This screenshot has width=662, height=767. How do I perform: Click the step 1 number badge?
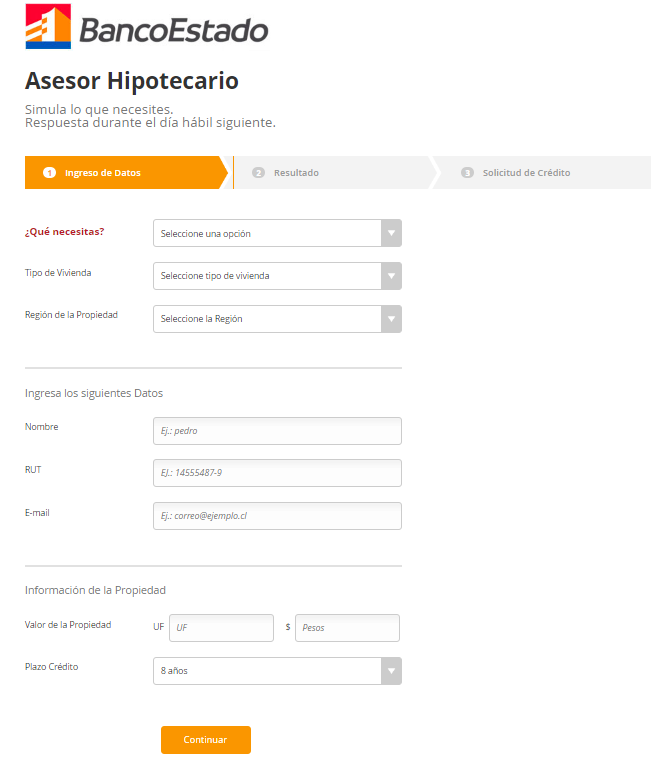click(49, 173)
